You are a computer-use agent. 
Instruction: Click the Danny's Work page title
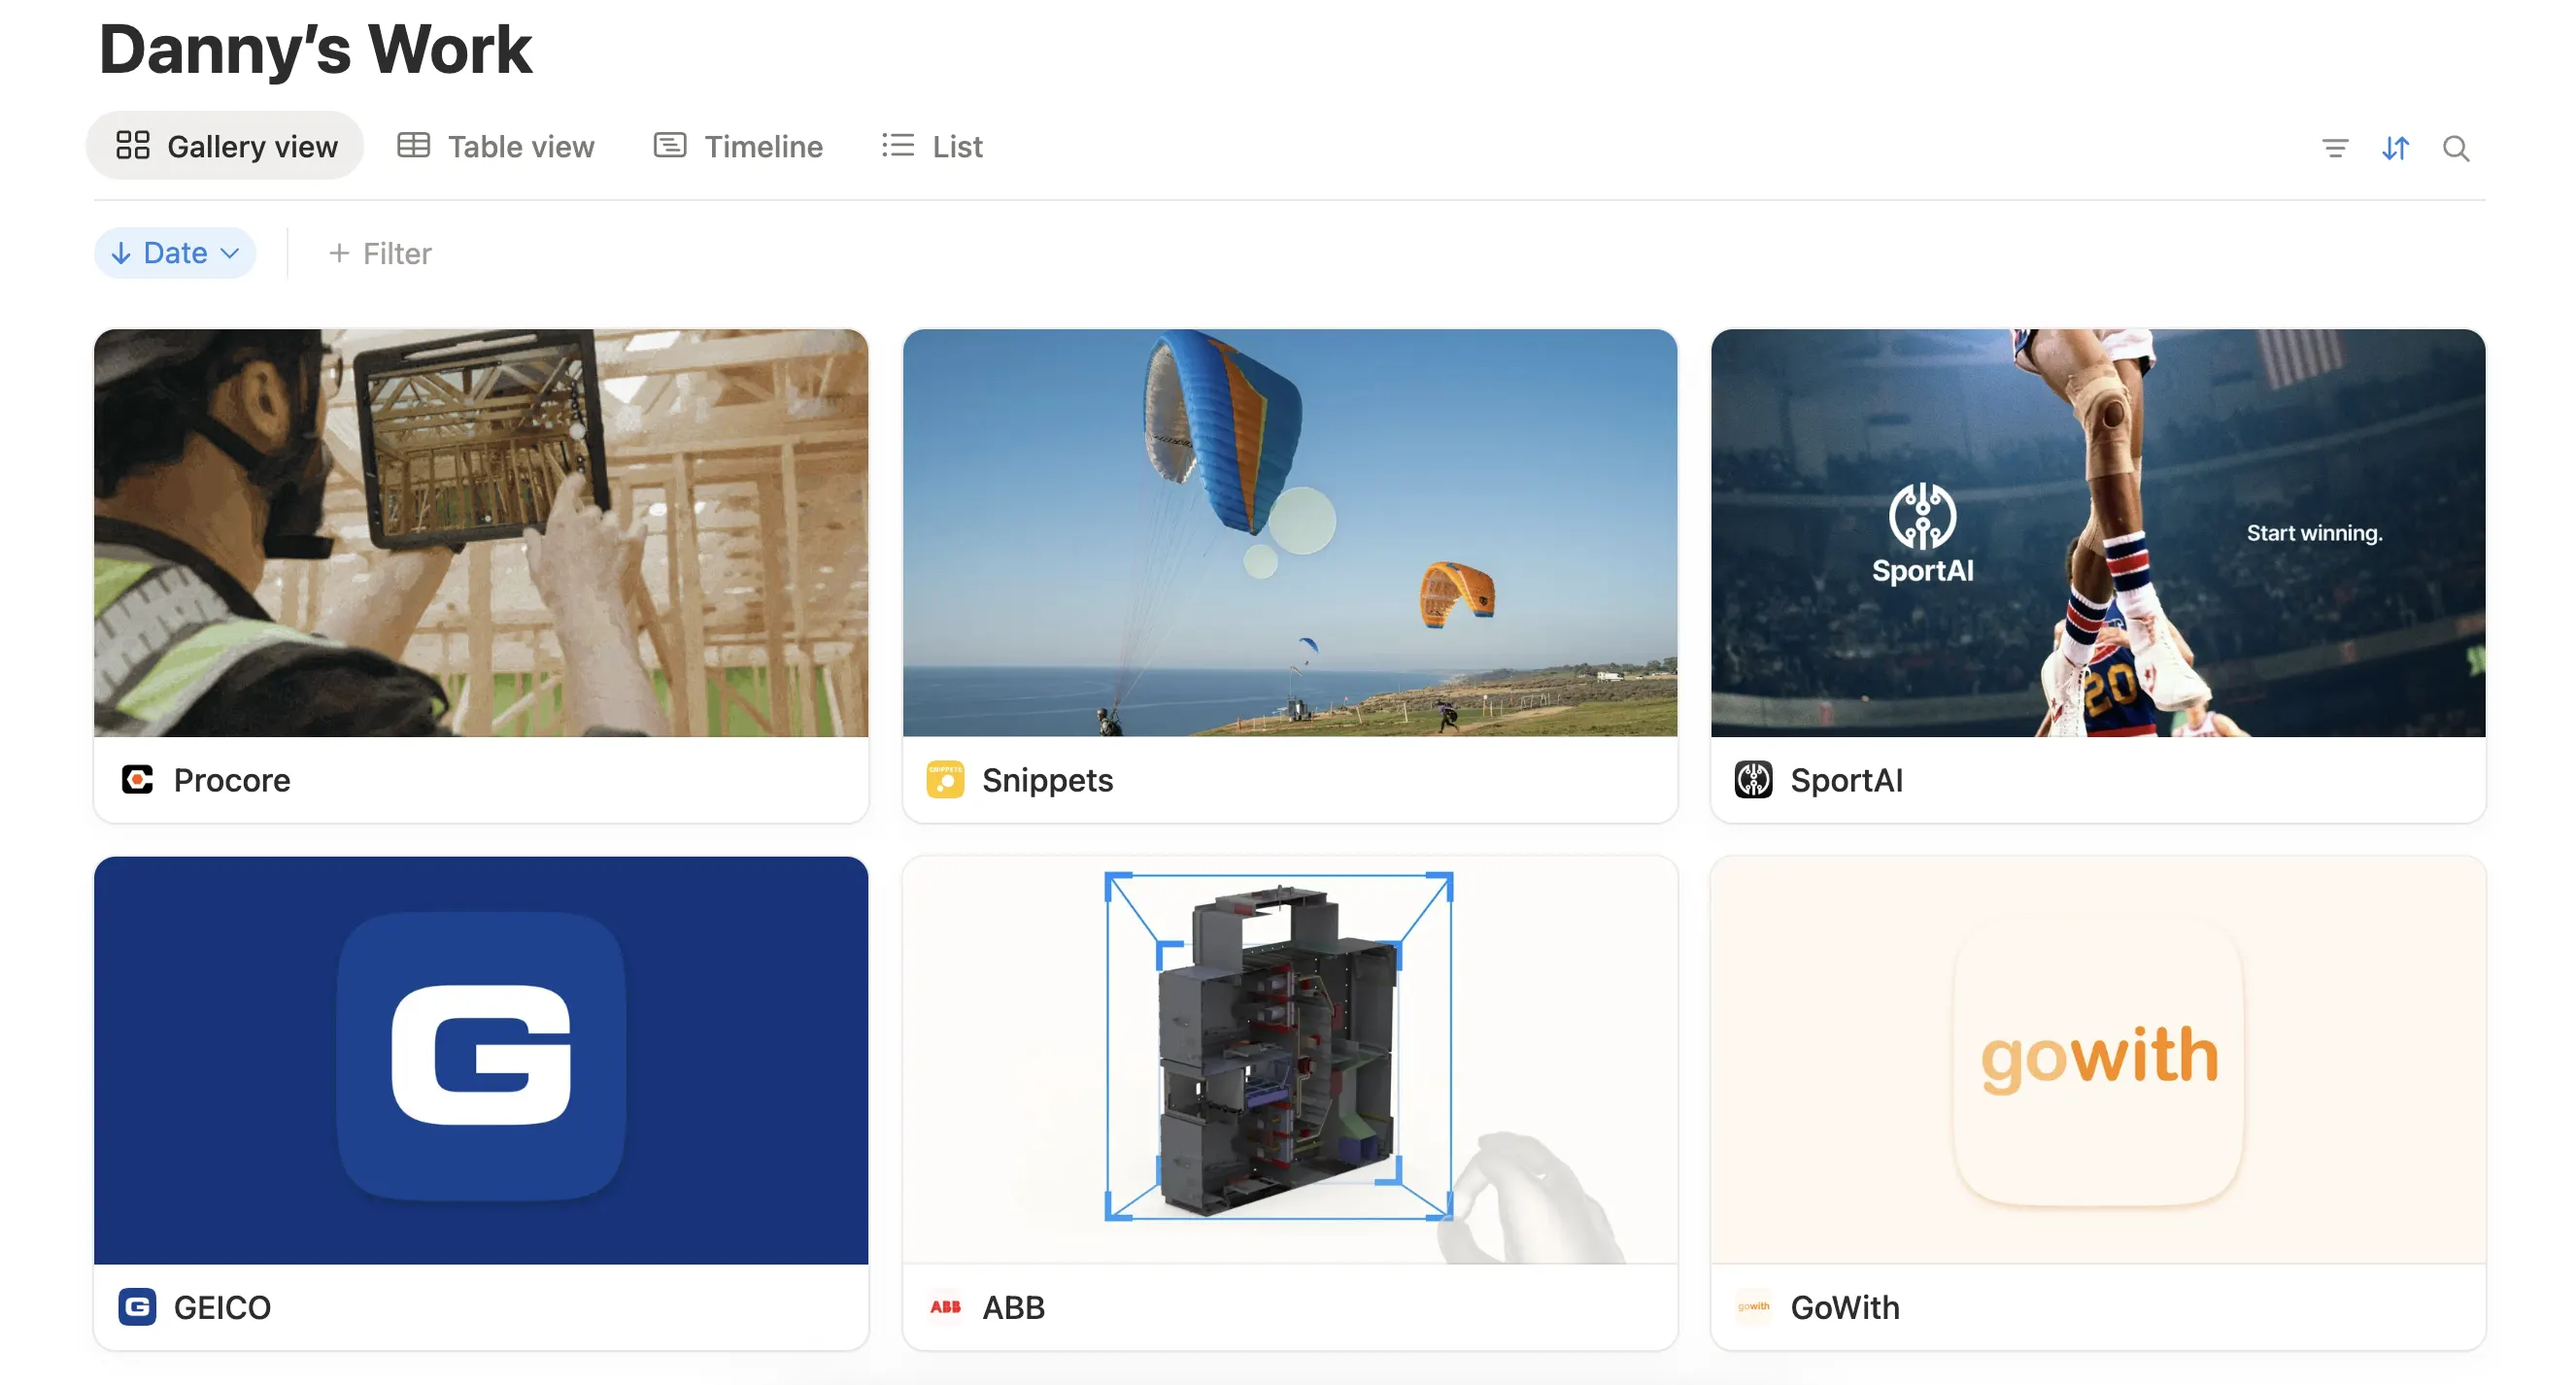[315, 48]
